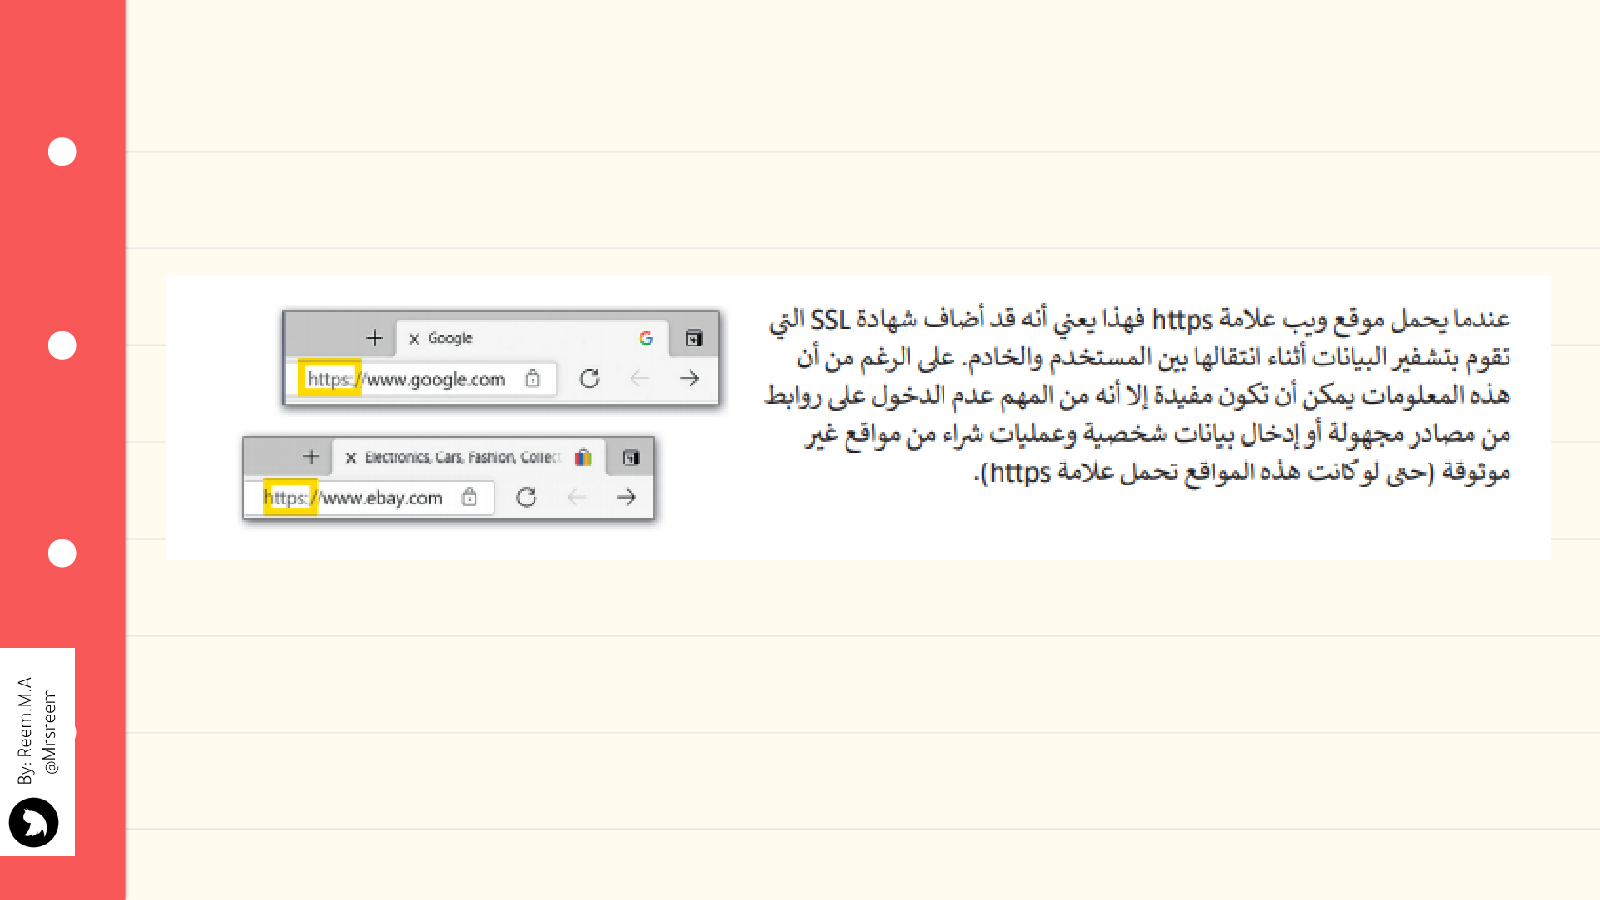Click the back arrow in Google browser bar

(640, 378)
